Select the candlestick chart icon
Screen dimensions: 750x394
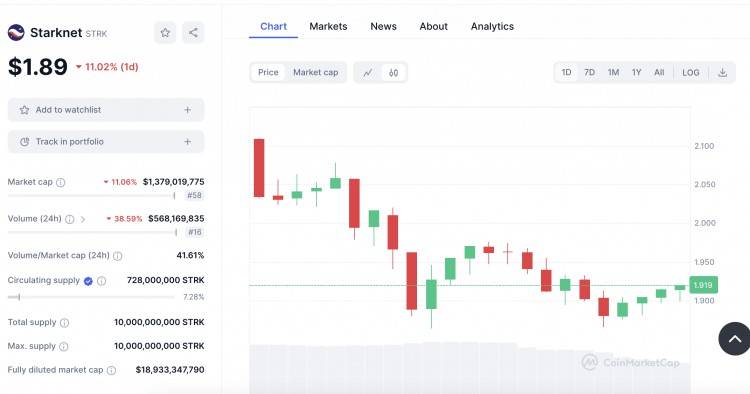click(393, 73)
